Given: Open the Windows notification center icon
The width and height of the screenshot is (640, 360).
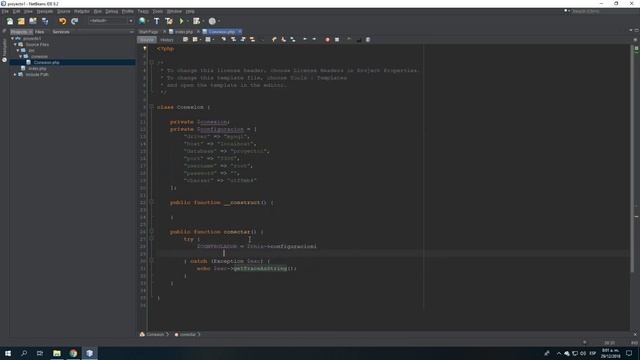Looking at the screenshot, I should point(629,353).
